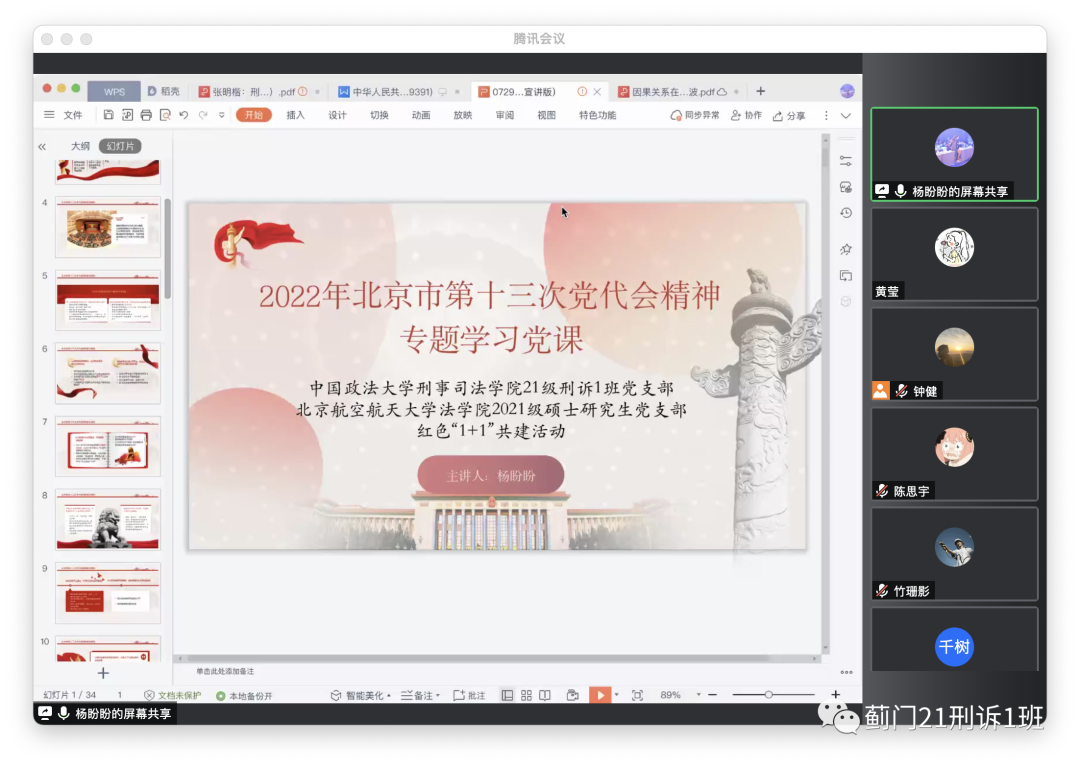Switch to the 张明楷 pdf document tab

pyautogui.click(x=258, y=92)
